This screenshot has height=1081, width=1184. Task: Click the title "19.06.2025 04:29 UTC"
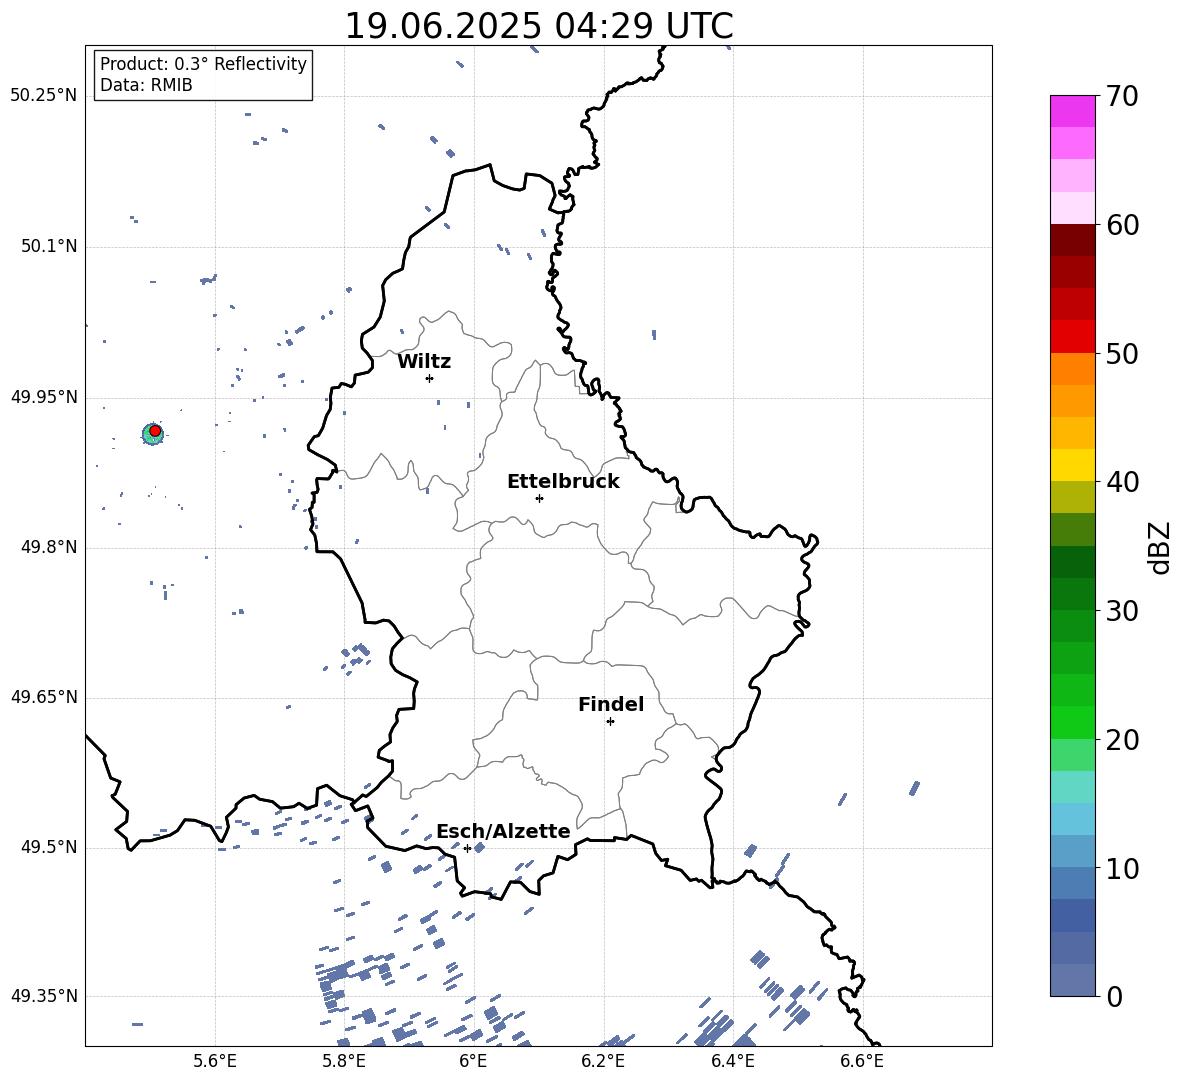coord(538,26)
